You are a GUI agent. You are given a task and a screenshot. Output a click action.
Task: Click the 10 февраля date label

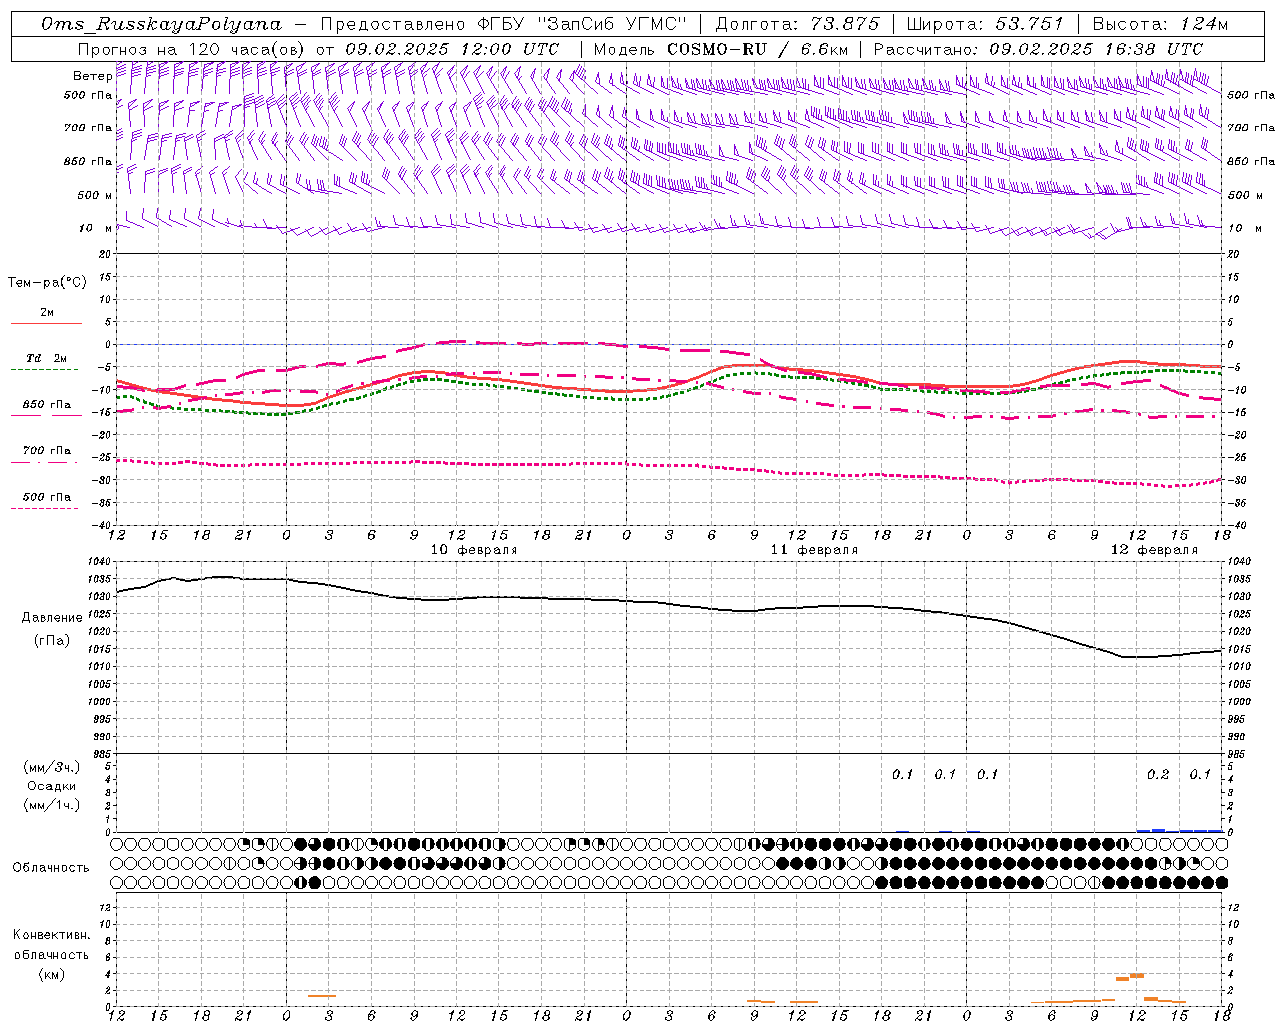pyautogui.click(x=474, y=550)
